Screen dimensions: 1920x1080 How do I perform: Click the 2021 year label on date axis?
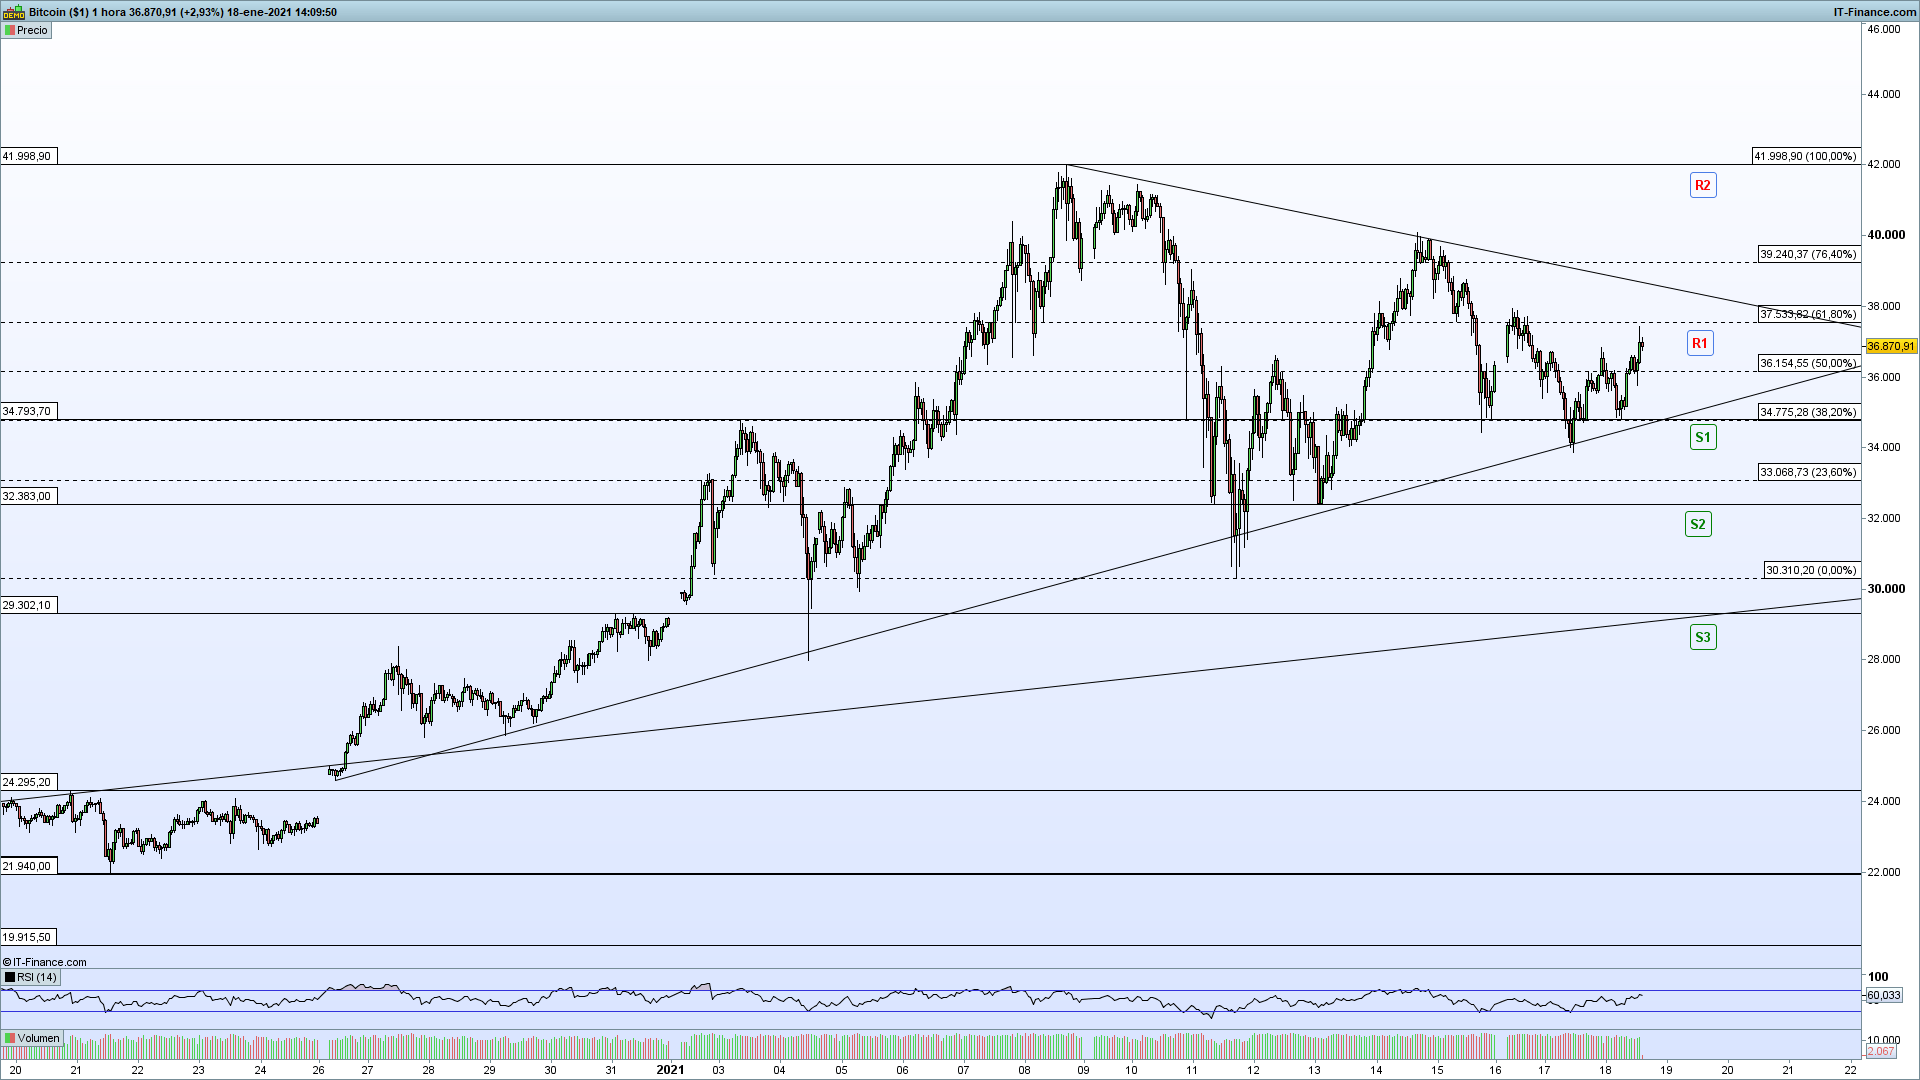click(x=670, y=1069)
